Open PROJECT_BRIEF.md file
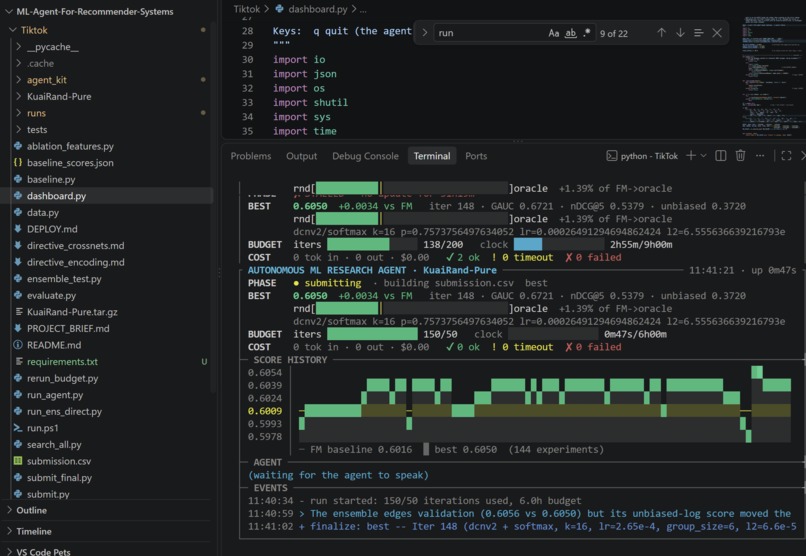Viewport: 806px width, 556px height. [x=68, y=328]
